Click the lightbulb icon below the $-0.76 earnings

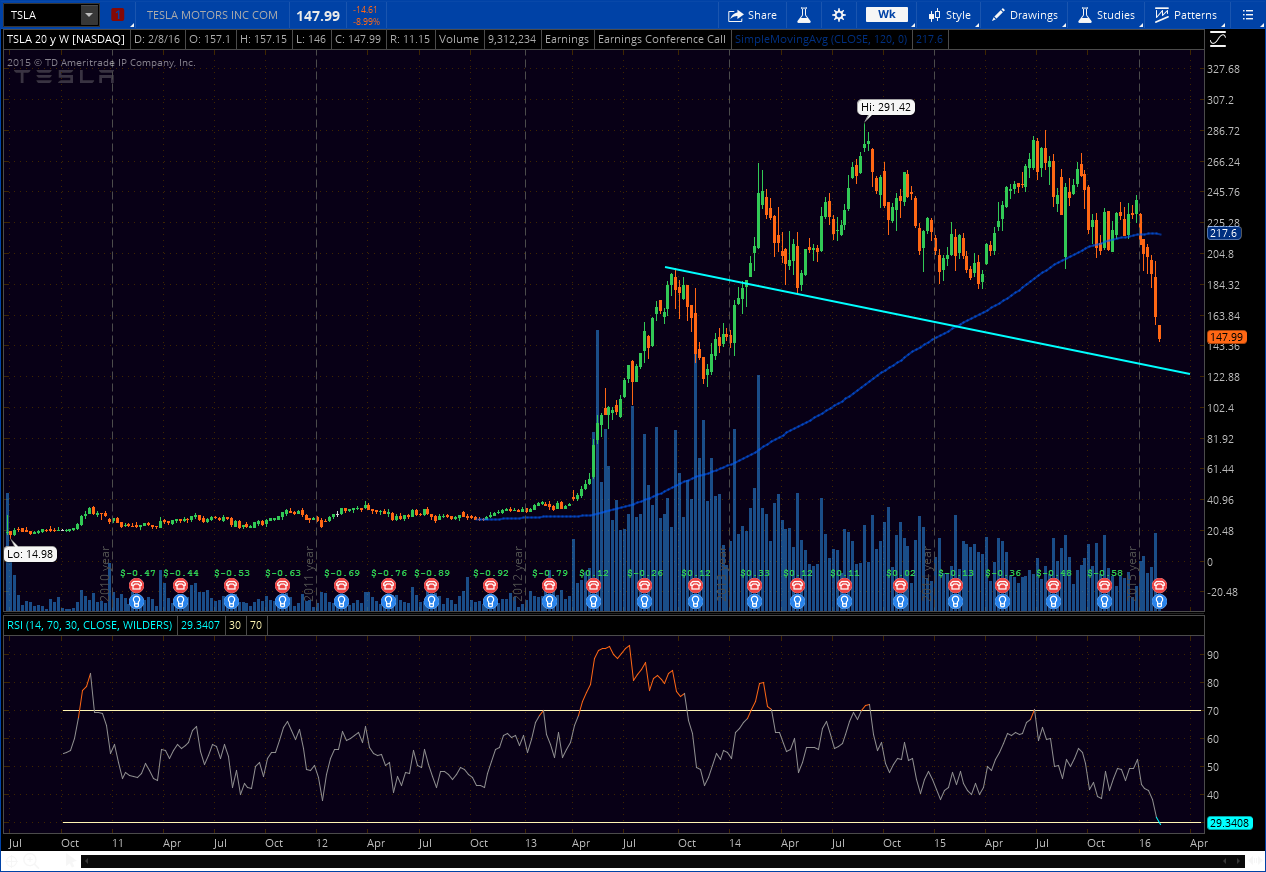click(387, 602)
